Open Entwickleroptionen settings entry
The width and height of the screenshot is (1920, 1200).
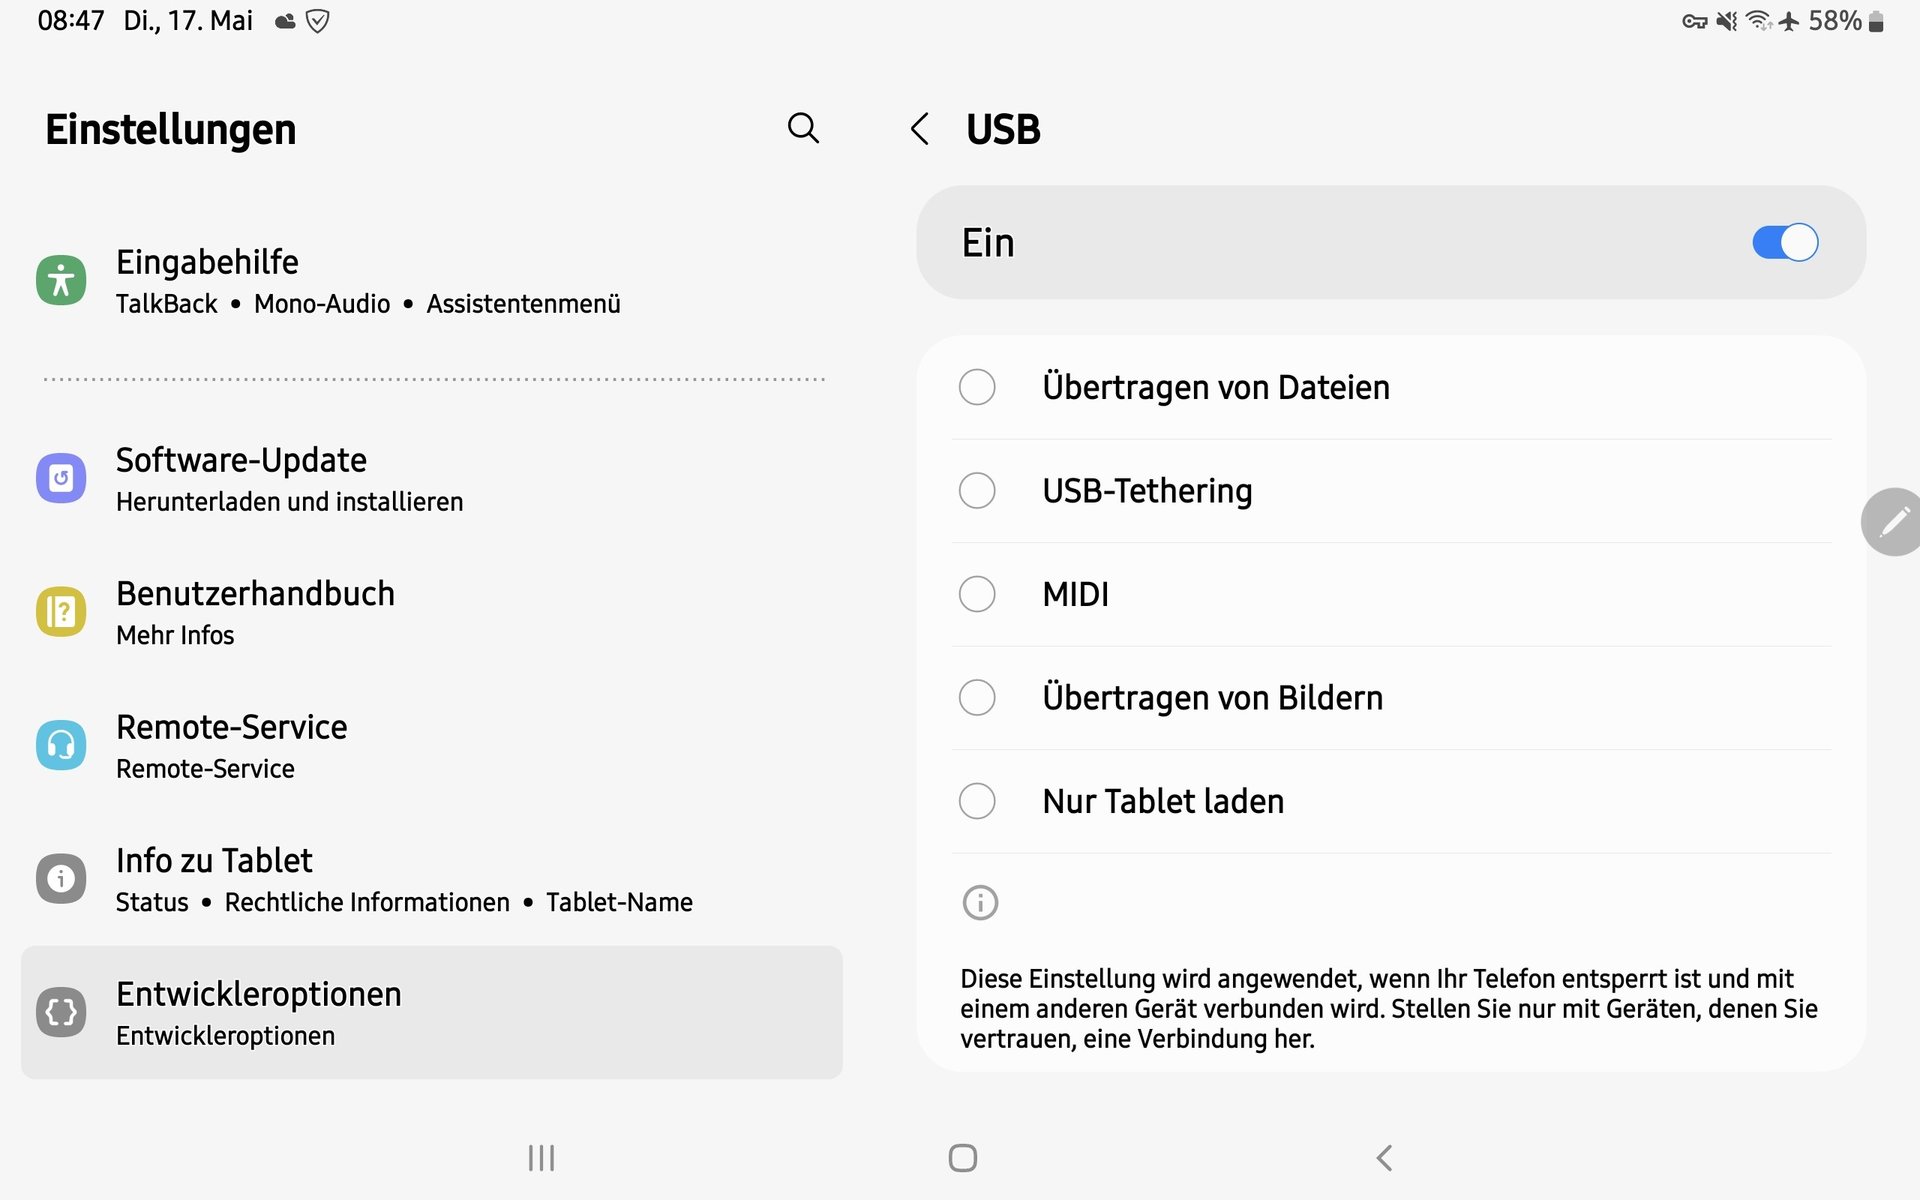coord(432,1012)
